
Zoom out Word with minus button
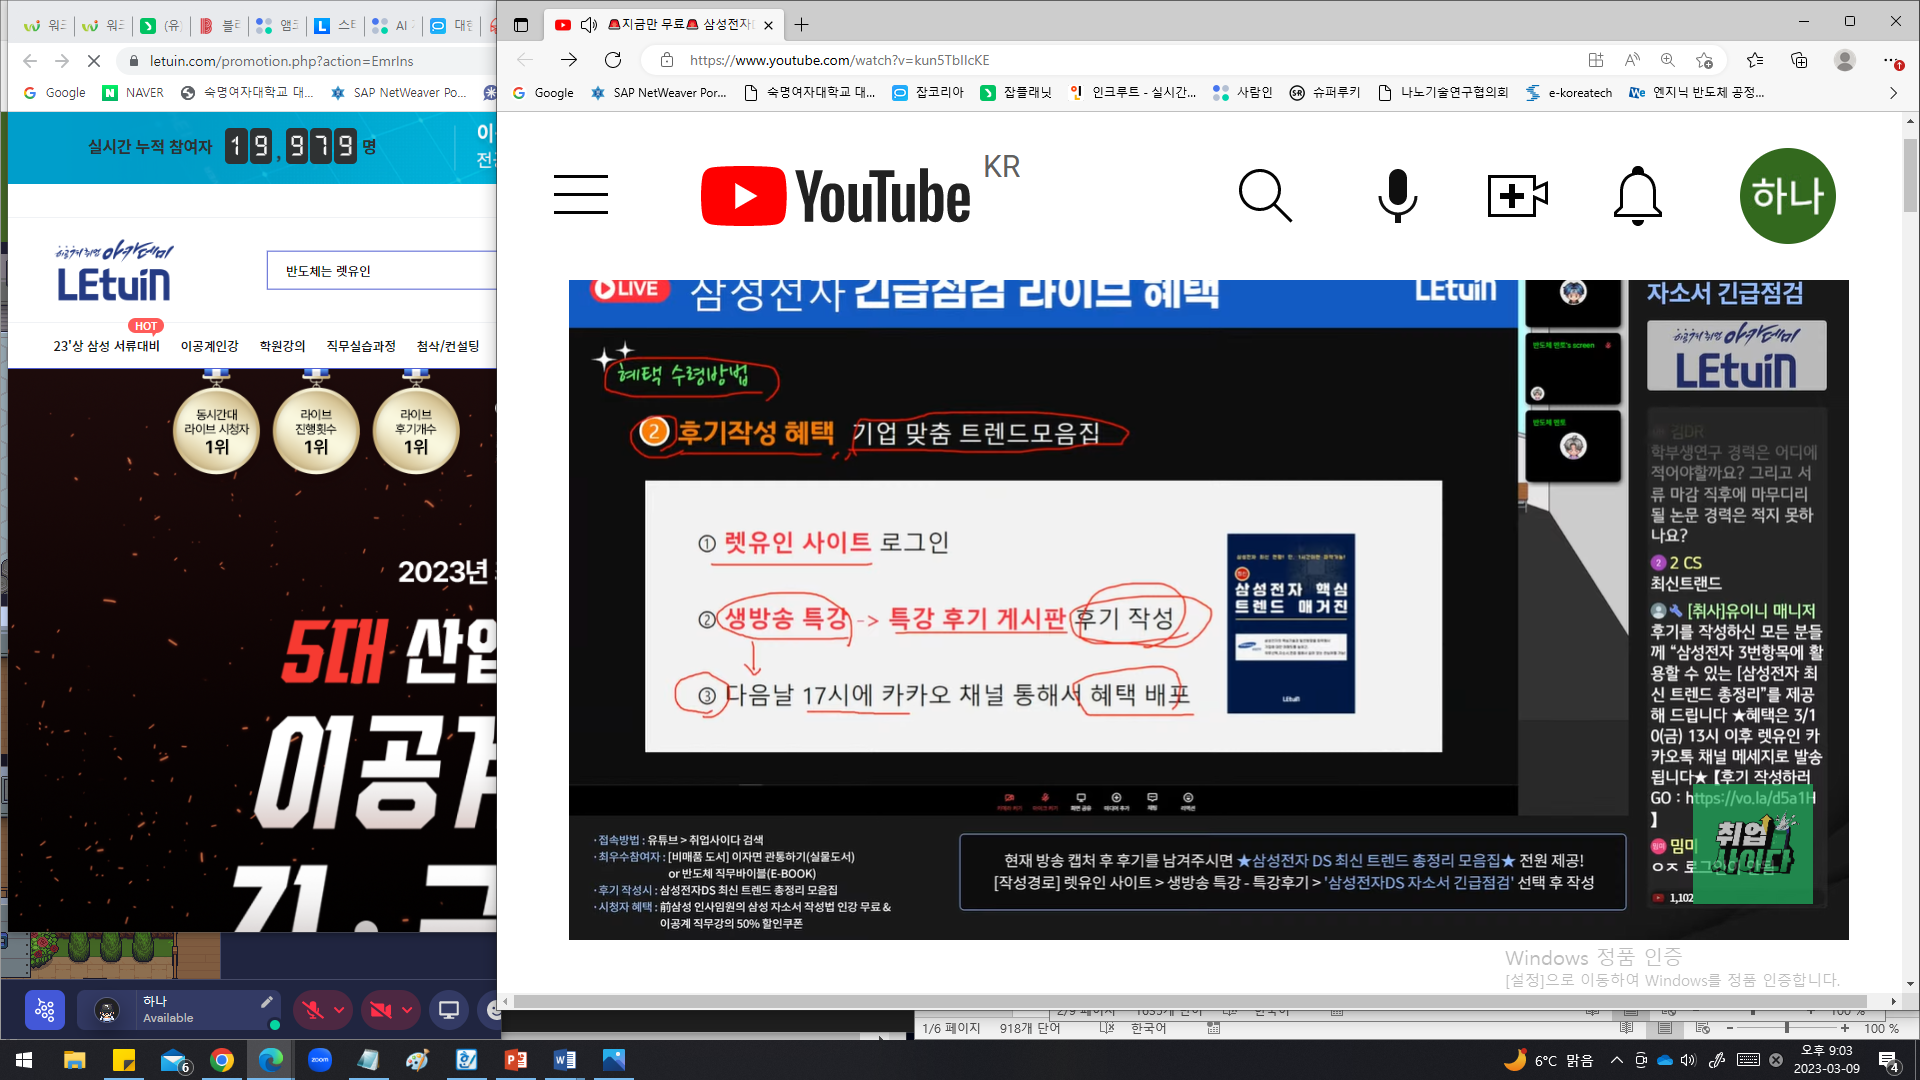1729,1028
